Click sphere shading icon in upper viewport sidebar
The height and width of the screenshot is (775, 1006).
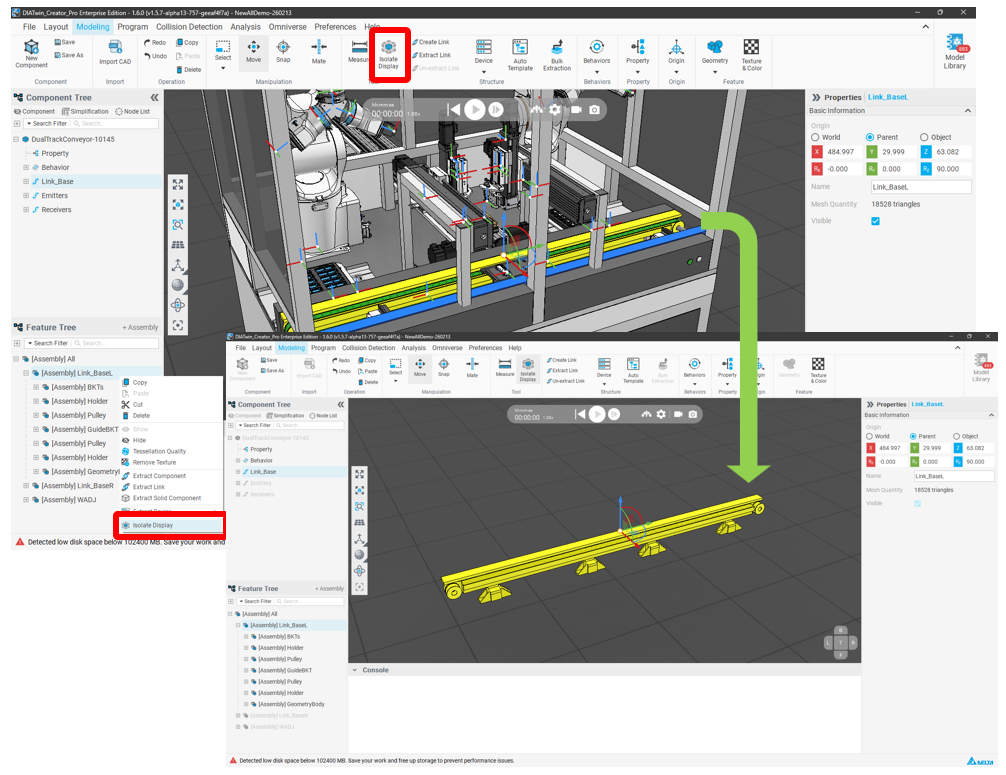pos(178,285)
